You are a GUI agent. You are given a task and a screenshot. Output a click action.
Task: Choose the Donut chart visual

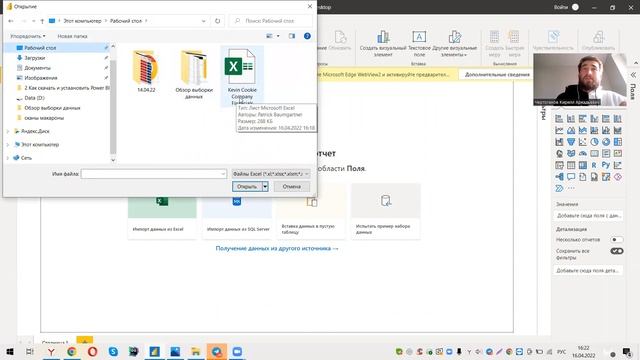606,142
